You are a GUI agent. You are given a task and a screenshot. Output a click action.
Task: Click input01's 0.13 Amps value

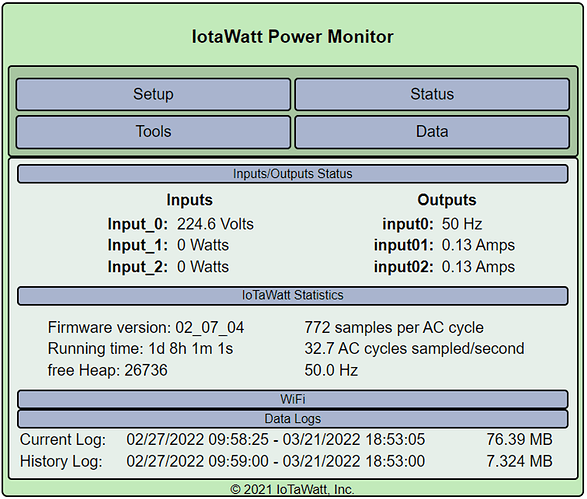(478, 245)
